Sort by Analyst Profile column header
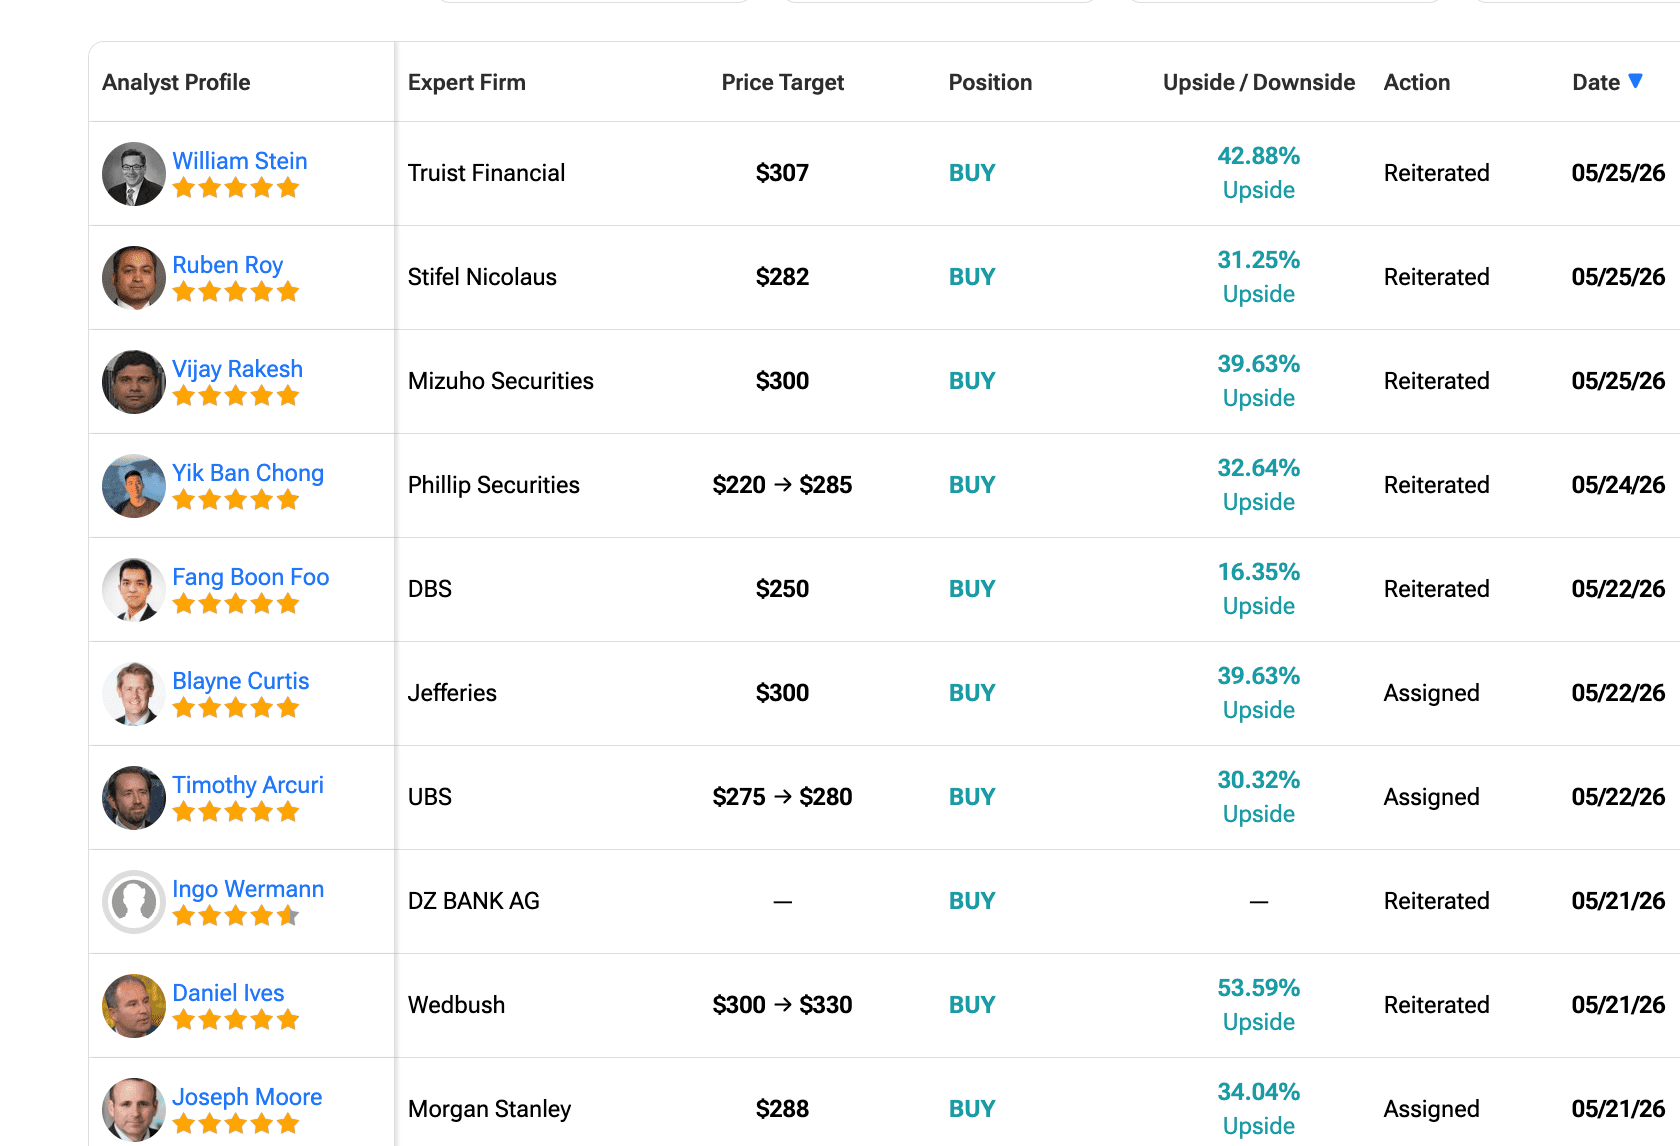Image resolution: width=1680 pixels, height=1146 pixels. 176,82
